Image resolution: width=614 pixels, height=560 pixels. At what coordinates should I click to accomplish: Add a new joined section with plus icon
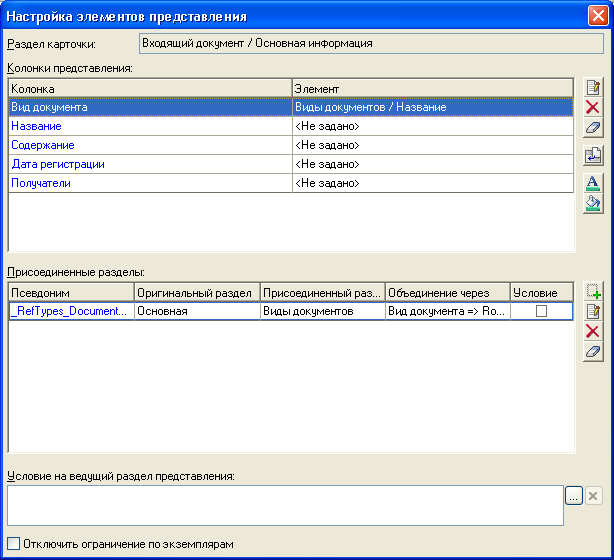click(x=592, y=292)
